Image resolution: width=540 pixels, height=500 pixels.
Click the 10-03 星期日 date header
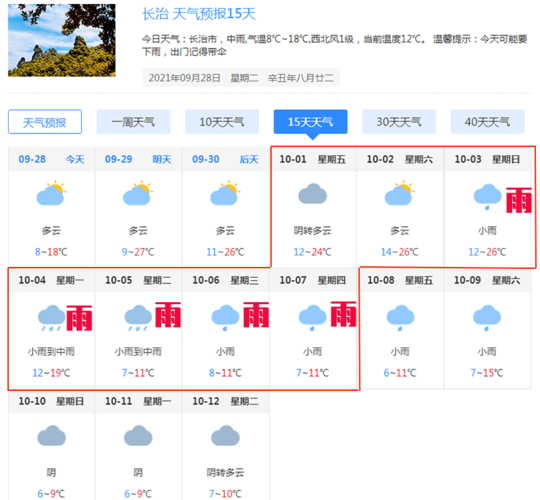coord(487,159)
